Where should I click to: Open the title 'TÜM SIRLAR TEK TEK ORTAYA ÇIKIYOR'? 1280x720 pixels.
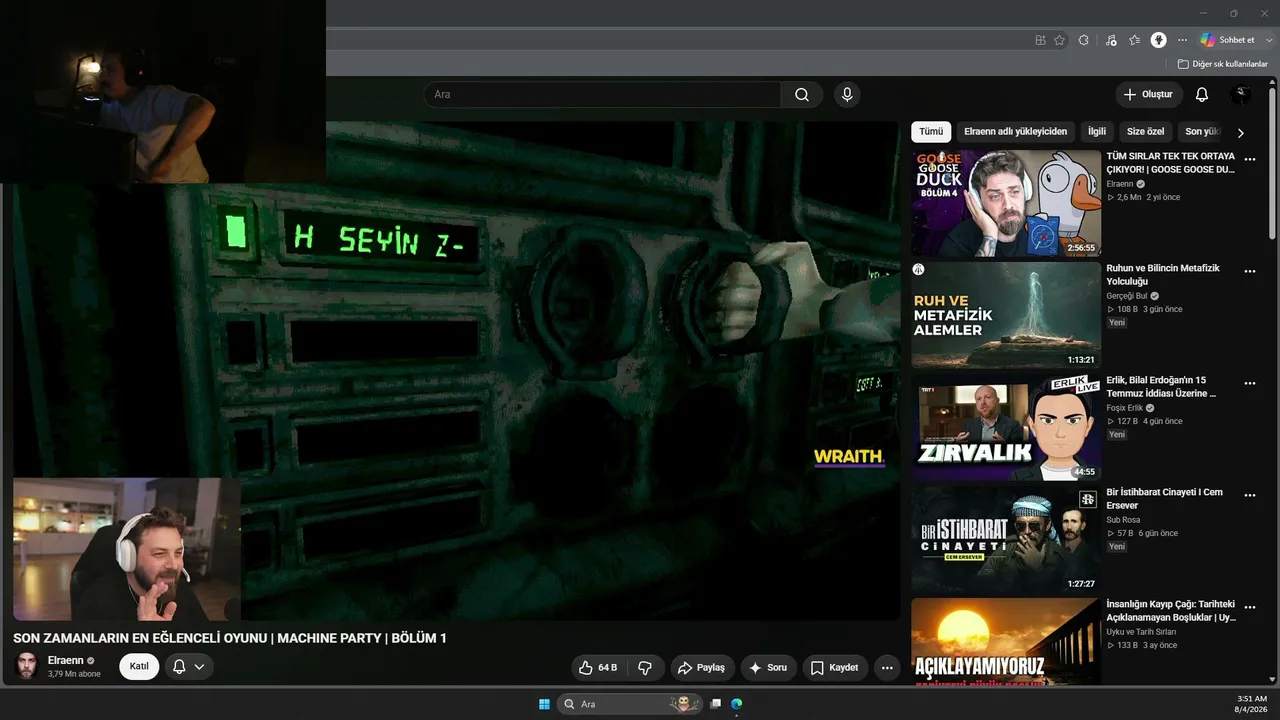point(1171,163)
